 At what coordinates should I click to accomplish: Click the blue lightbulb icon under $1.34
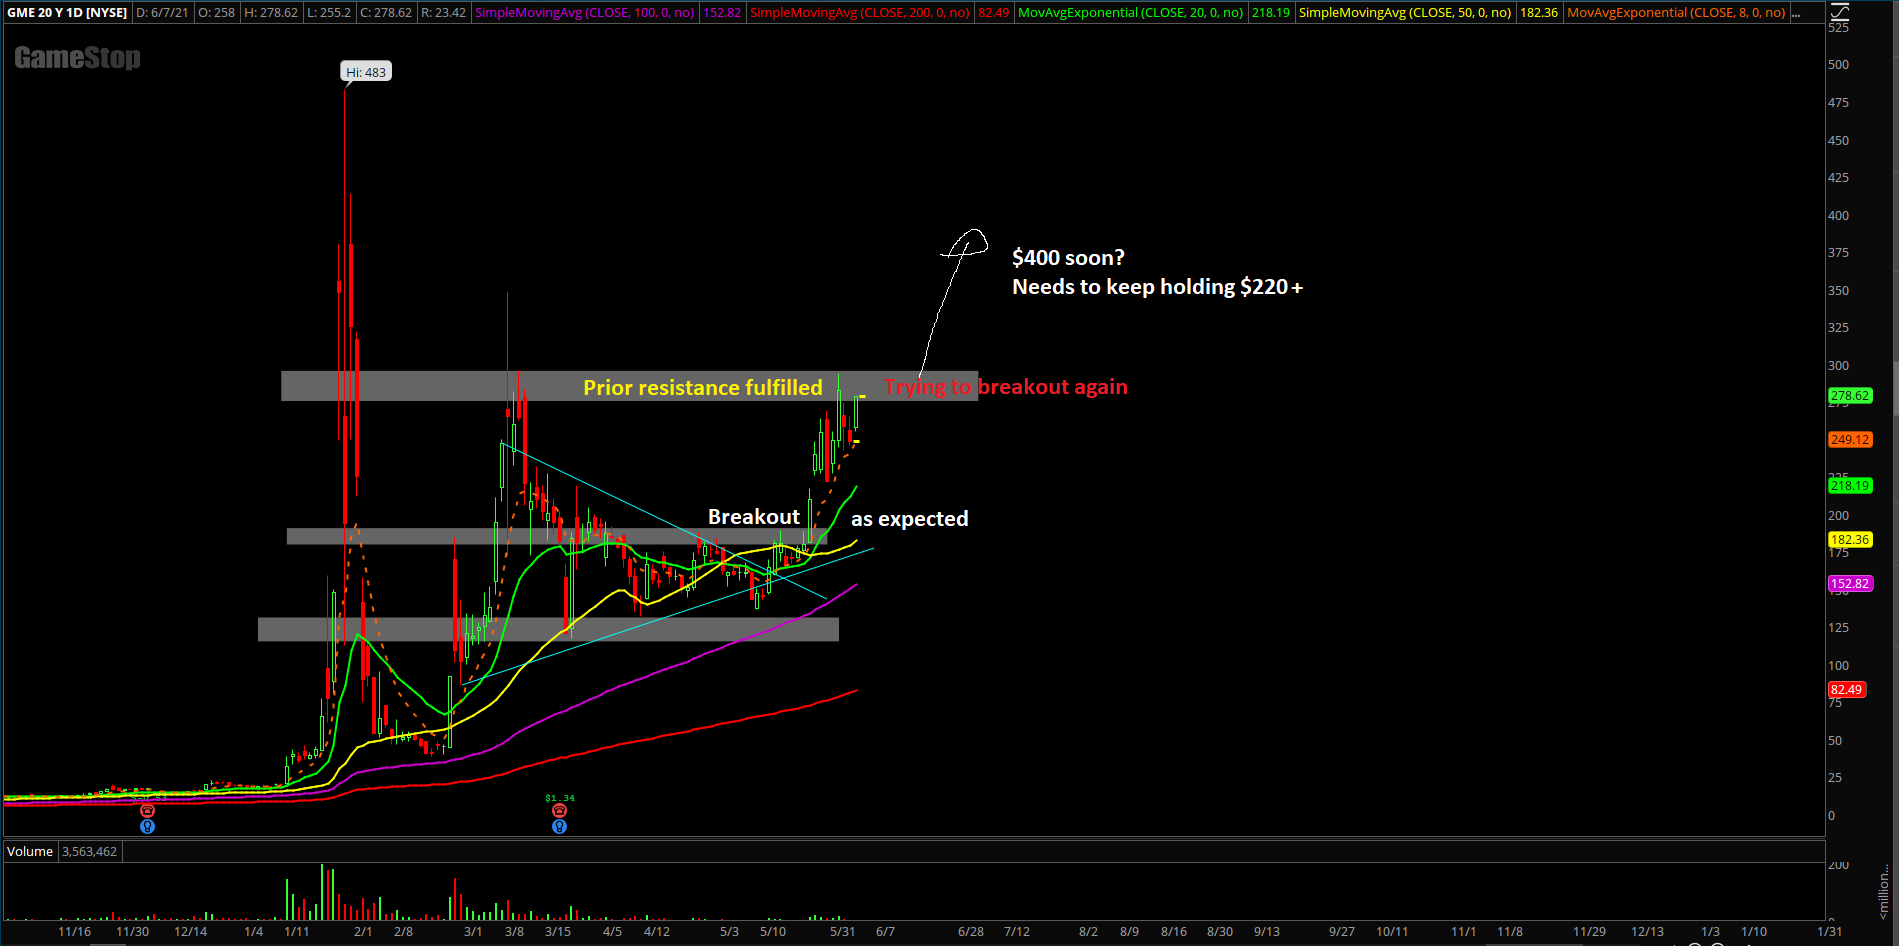coord(559,827)
